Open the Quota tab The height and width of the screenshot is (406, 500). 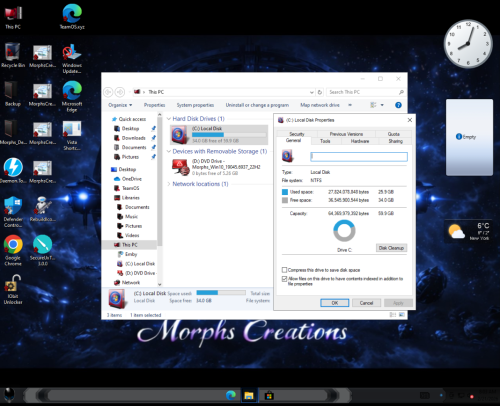(x=393, y=134)
